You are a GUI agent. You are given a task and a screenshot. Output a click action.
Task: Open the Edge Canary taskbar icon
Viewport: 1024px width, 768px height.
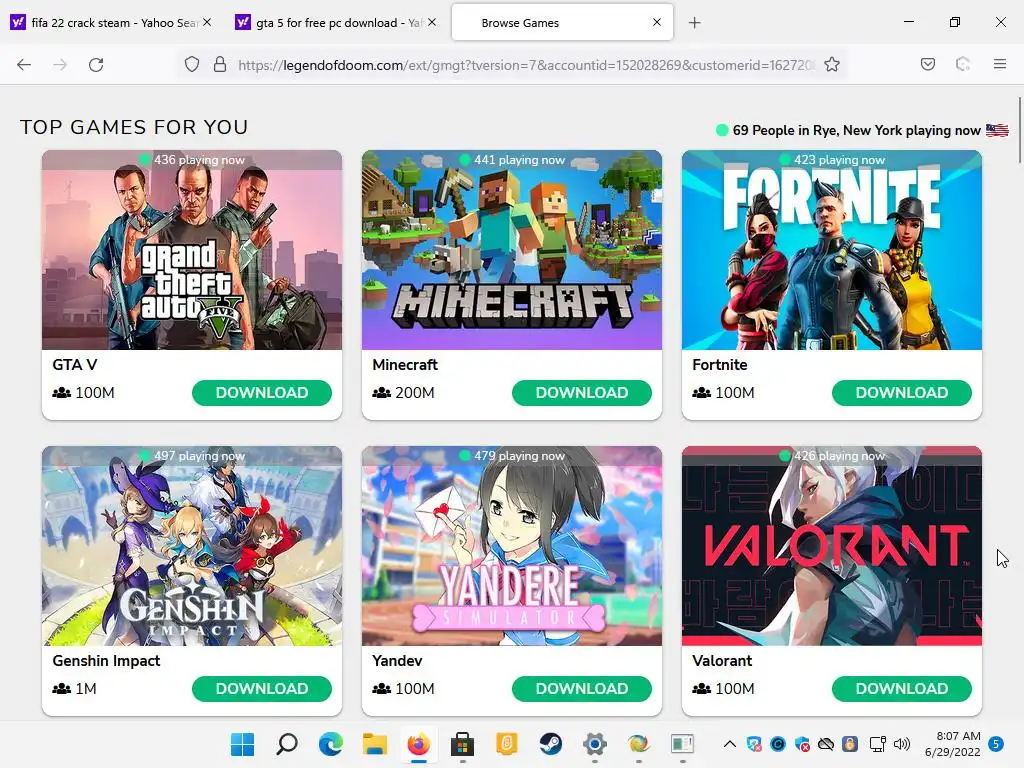(639, 744)
